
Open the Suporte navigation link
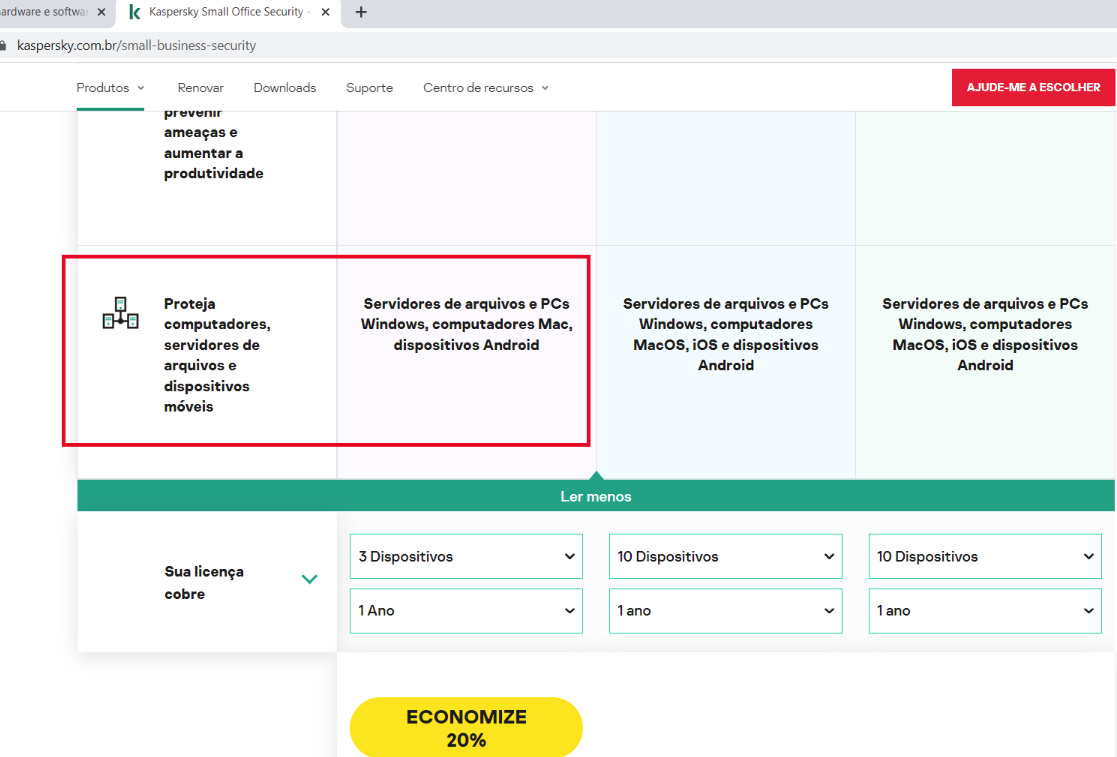pyautogui.click(x=369, y=88)
